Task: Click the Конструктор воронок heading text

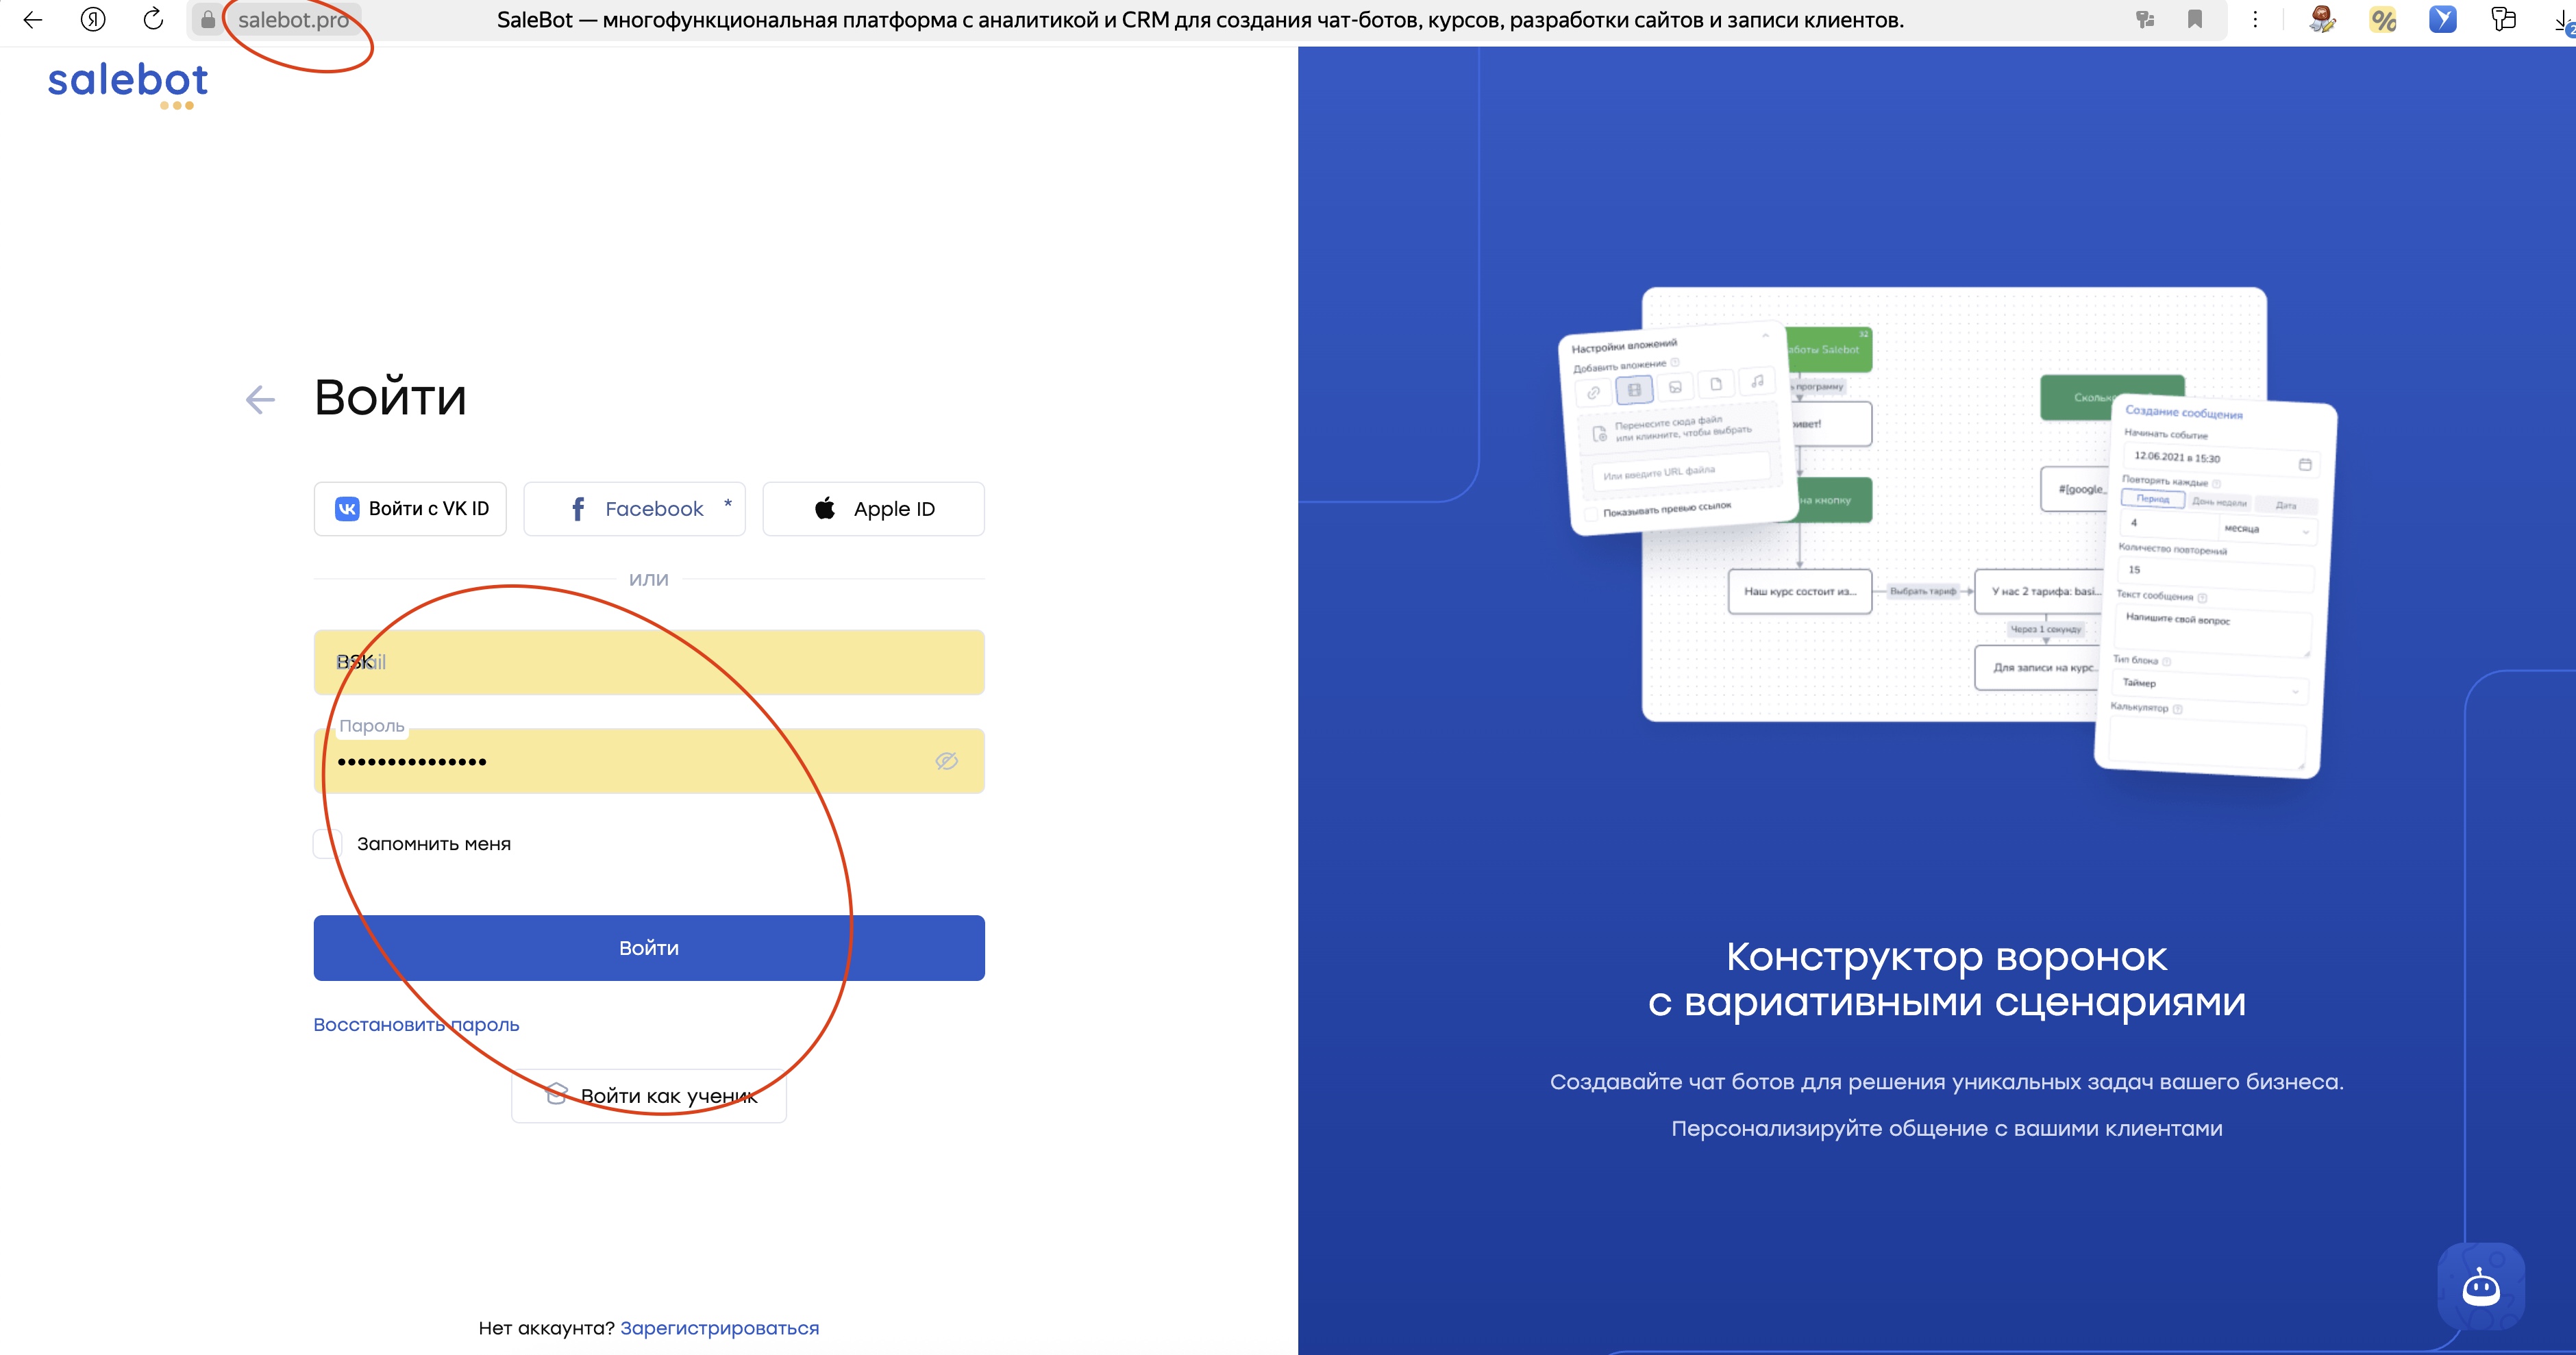Action: pos(1946,979)
